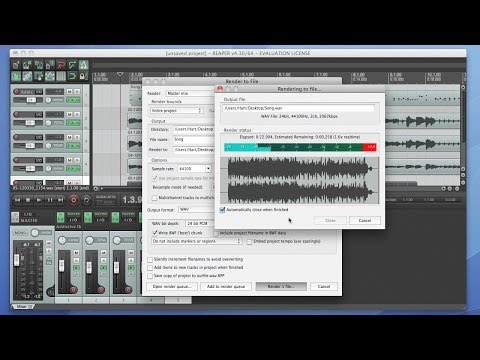Click Cancel in the Rendering to file dialog

point(365,220)
